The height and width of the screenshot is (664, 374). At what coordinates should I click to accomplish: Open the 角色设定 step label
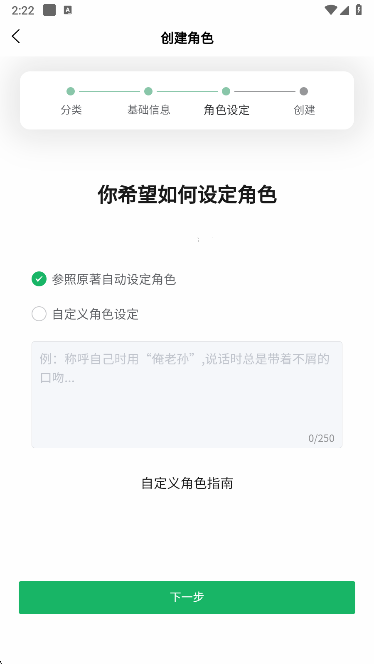[x=227, y=110]
